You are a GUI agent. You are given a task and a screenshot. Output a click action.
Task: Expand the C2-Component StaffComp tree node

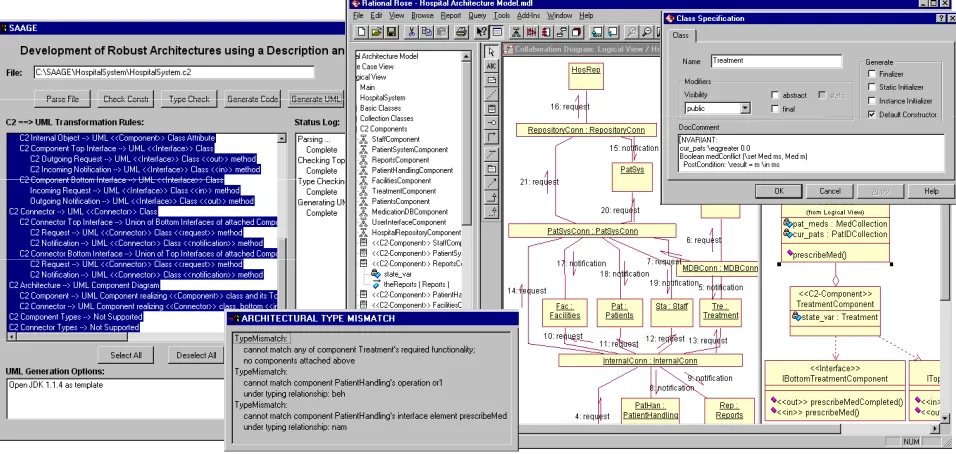click(x=364, y=243)
